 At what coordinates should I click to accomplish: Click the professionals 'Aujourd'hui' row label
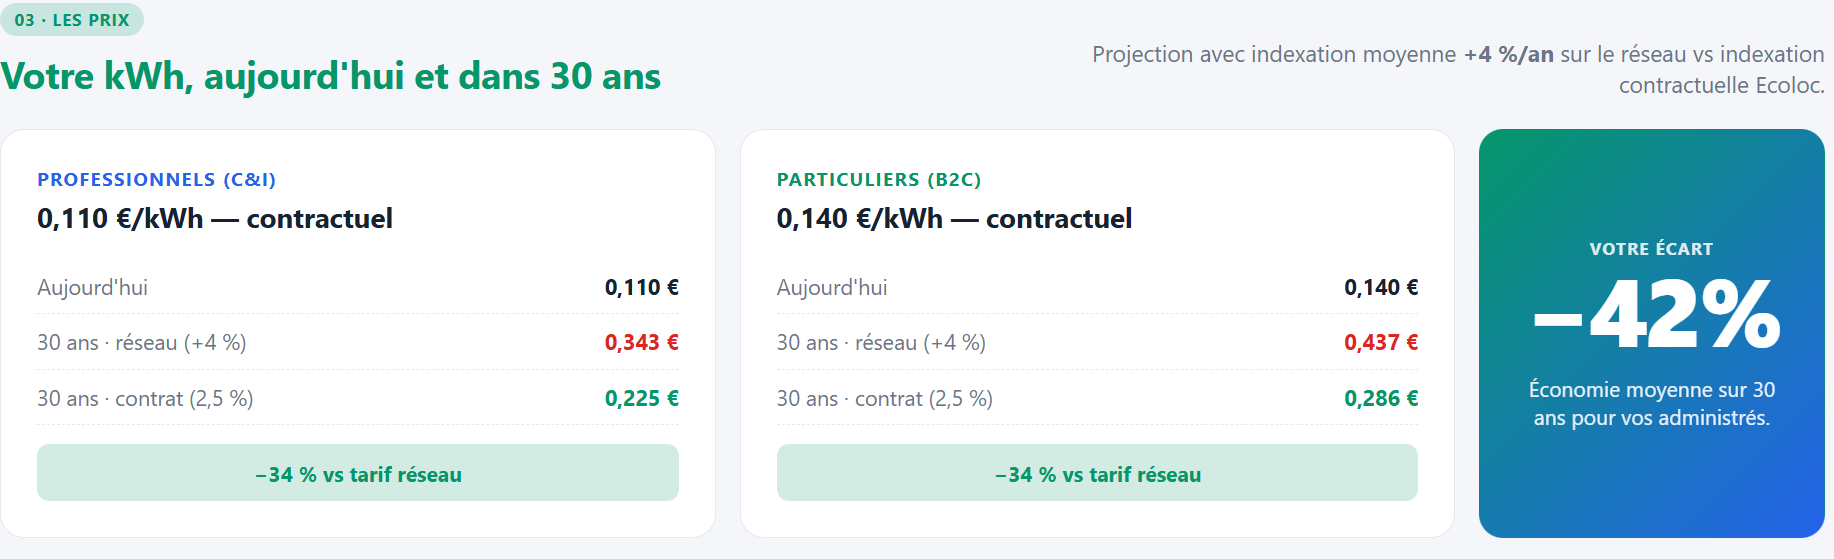click(93, 288)
